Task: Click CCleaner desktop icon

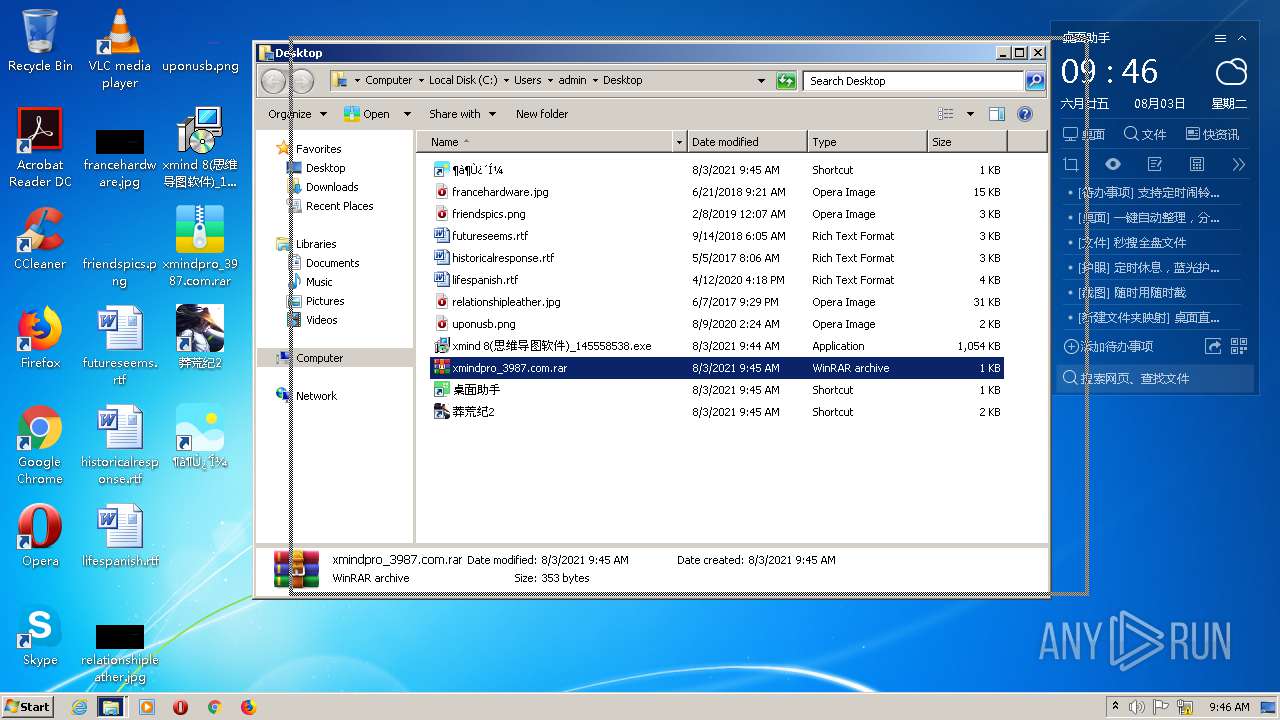Action: (40, 239)
